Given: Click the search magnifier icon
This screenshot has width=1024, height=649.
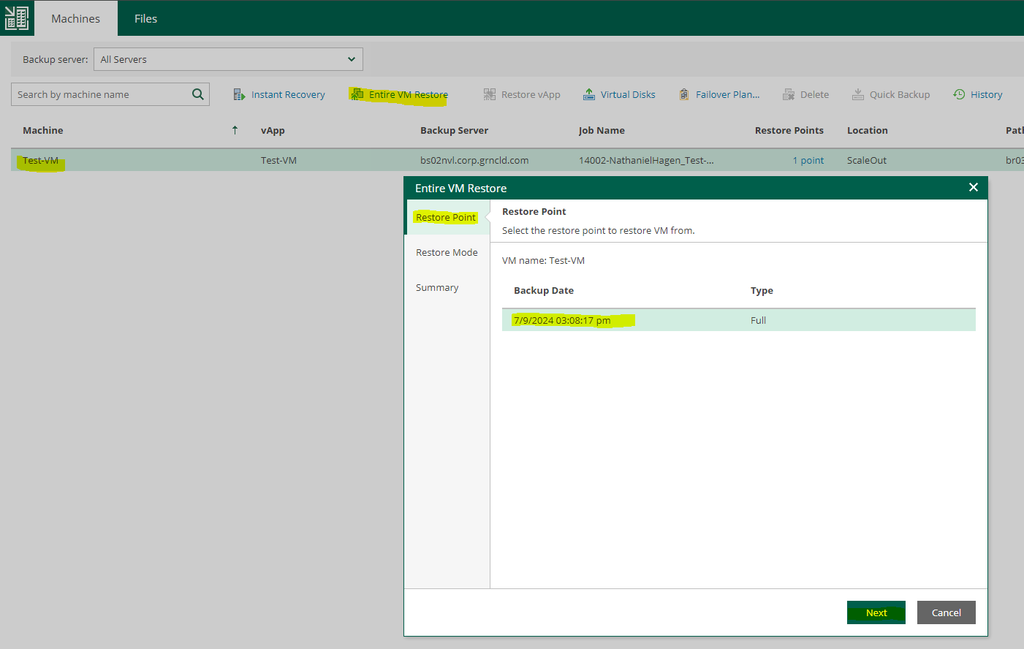Looking at the screenshot, I should [x=197, y=95].
